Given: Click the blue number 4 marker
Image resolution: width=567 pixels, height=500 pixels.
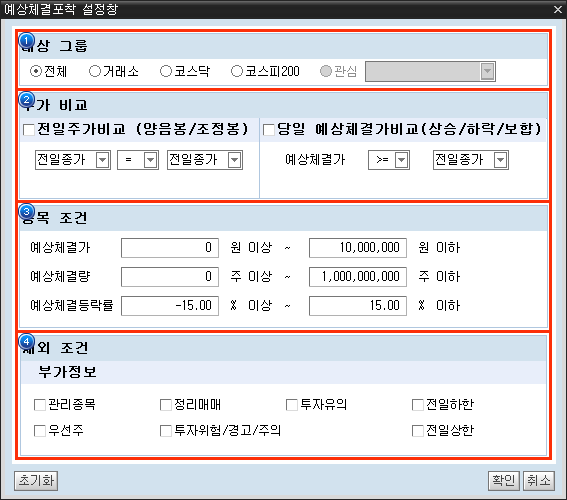Looking at the screenshot, I should (27, 342).
